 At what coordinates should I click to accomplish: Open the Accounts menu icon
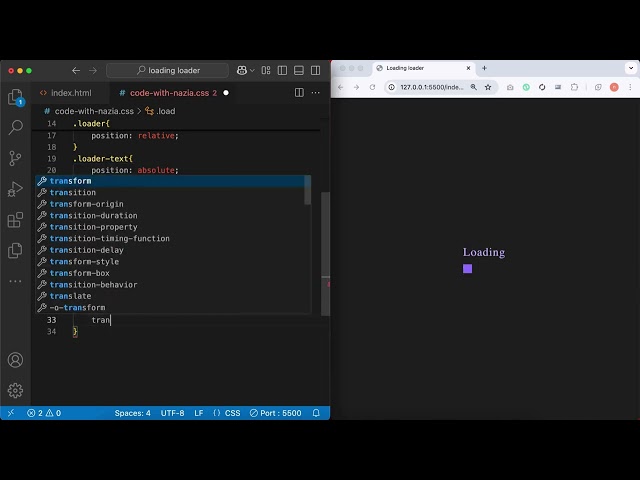point(16,360)
